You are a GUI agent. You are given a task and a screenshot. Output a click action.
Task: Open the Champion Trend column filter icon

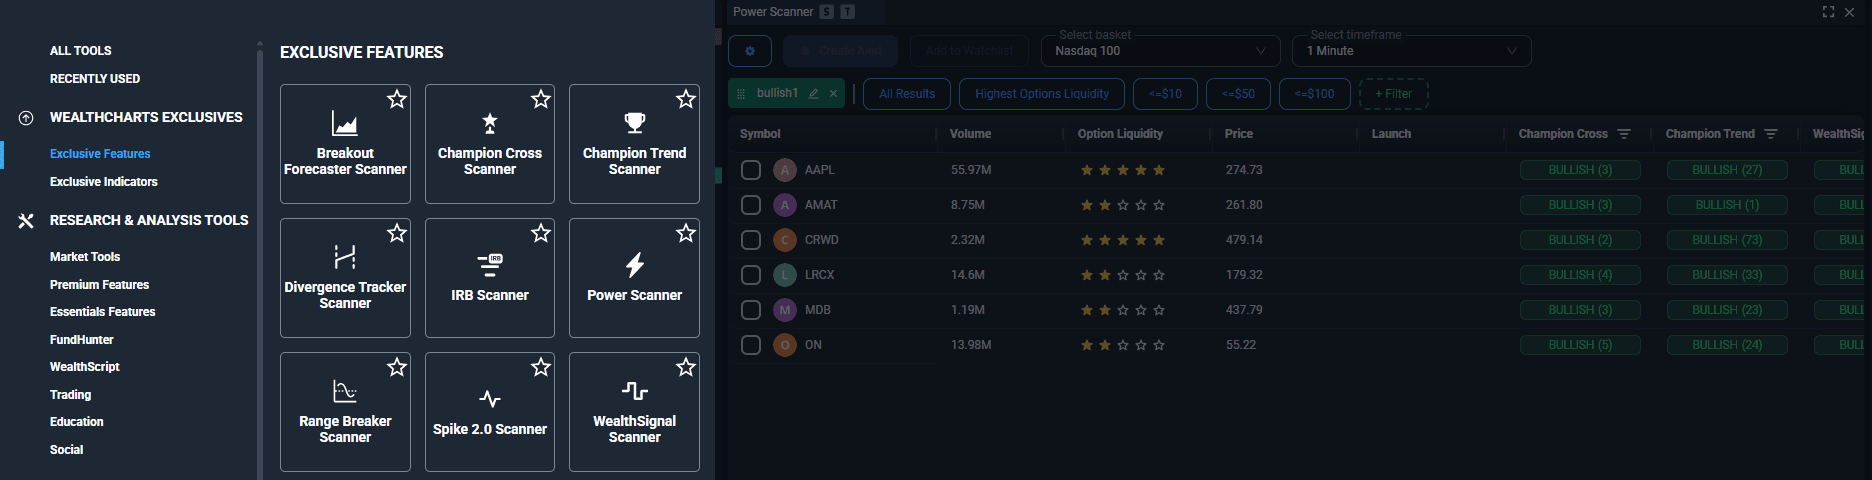point(1771,134)
